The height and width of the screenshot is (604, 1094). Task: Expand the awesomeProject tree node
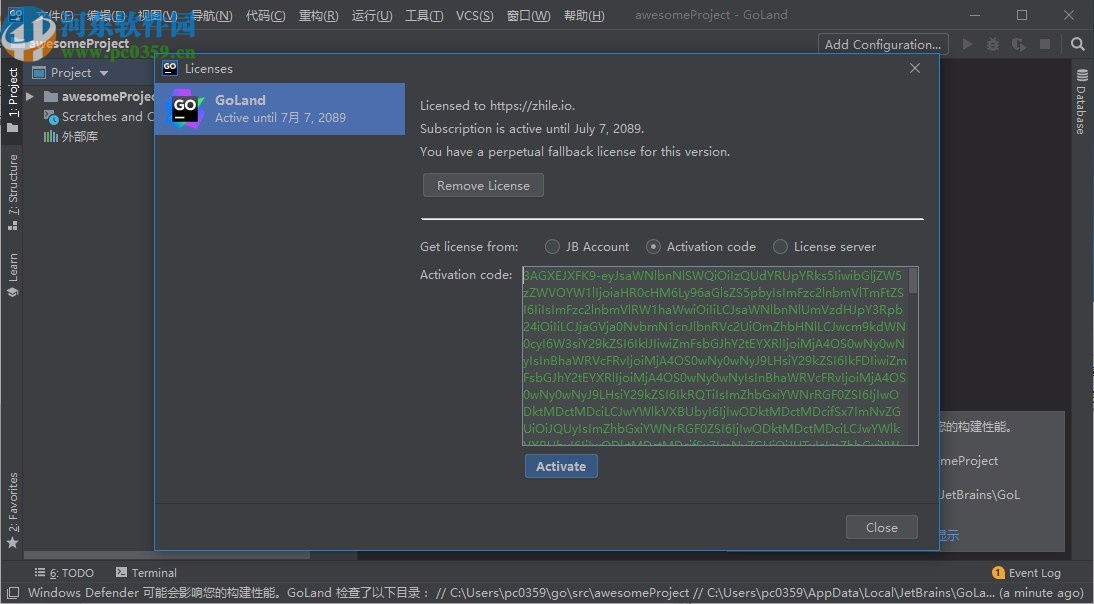29,96
